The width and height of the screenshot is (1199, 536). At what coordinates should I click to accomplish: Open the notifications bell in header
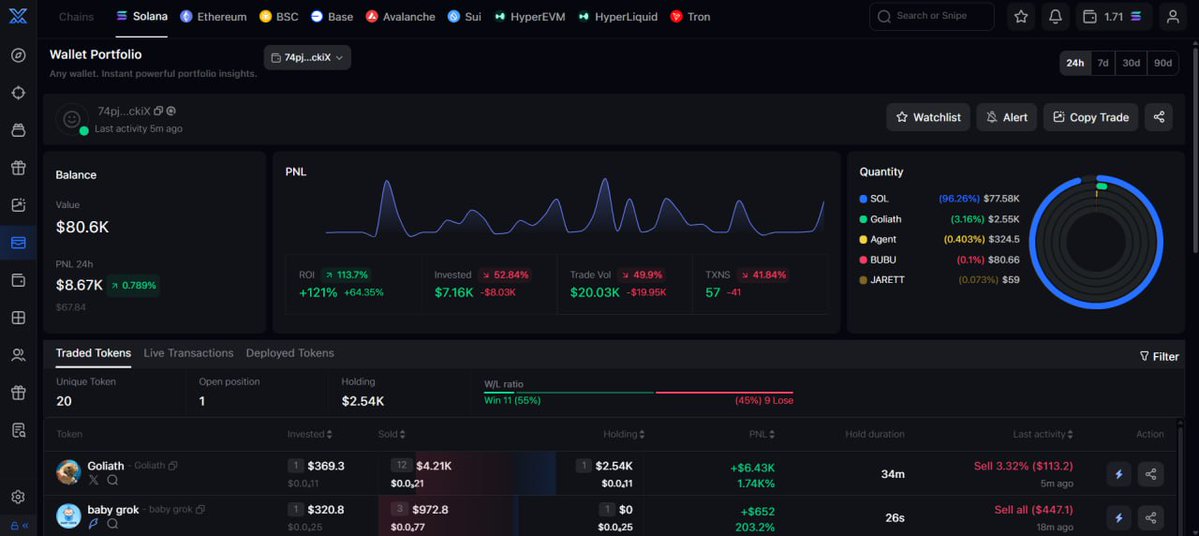pos(1055,16)
